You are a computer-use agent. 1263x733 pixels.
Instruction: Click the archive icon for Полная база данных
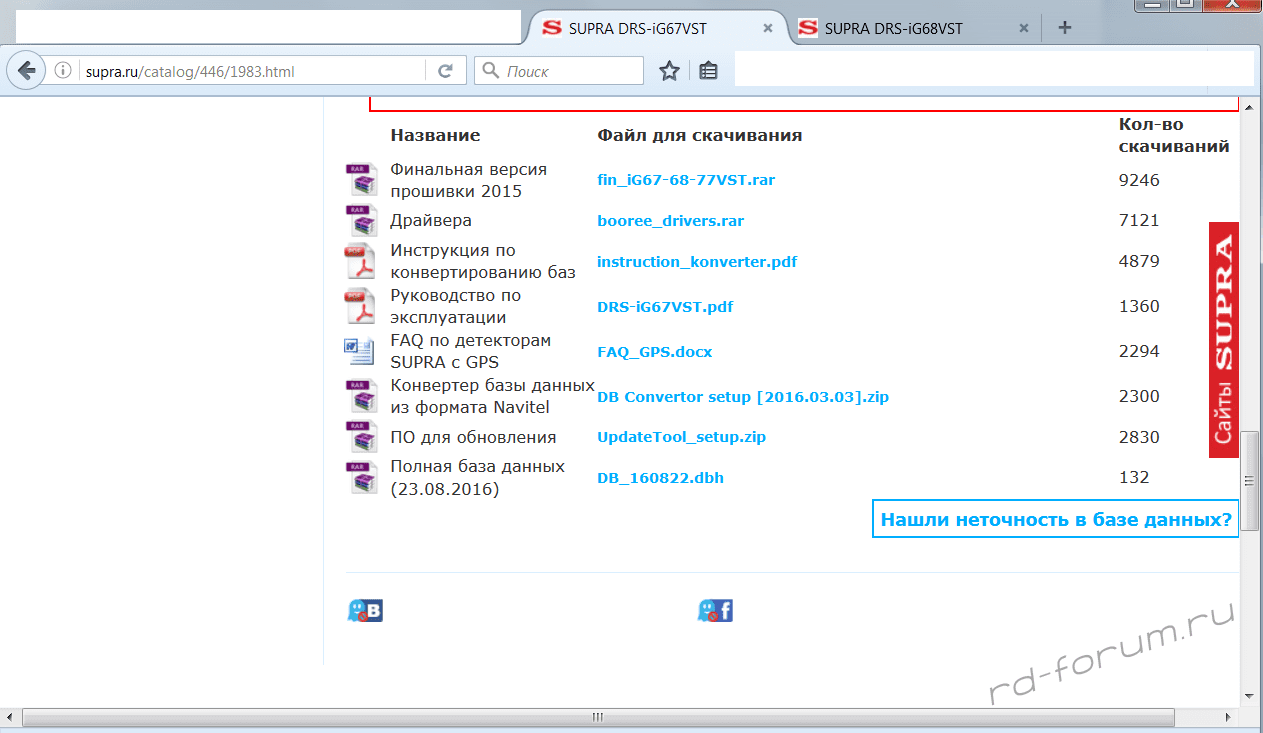coord(361,477)
